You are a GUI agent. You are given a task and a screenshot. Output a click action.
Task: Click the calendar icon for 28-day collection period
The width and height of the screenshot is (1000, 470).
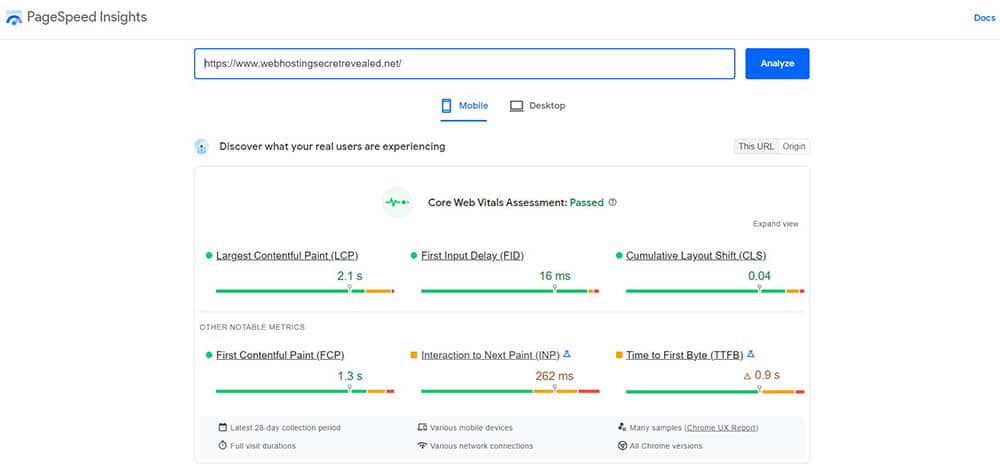pyautogui.click(x=222, y=427)
